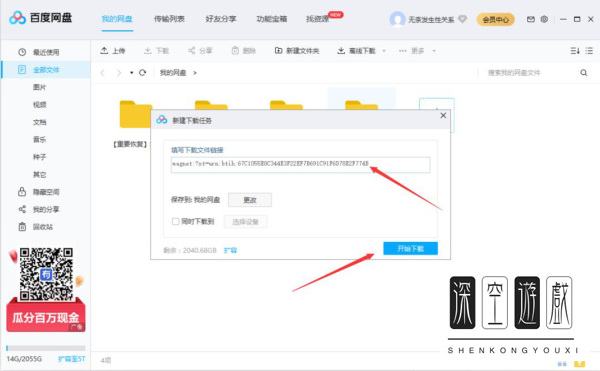Open the 更多 more options item
600x371 pixels.
412,50
